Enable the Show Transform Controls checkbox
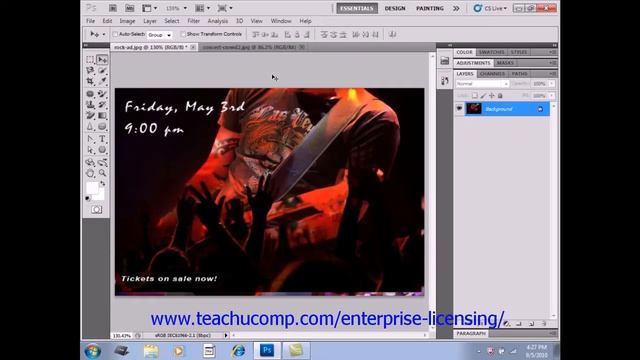This screenshot has height=360, width=640. tap(183, 34)
